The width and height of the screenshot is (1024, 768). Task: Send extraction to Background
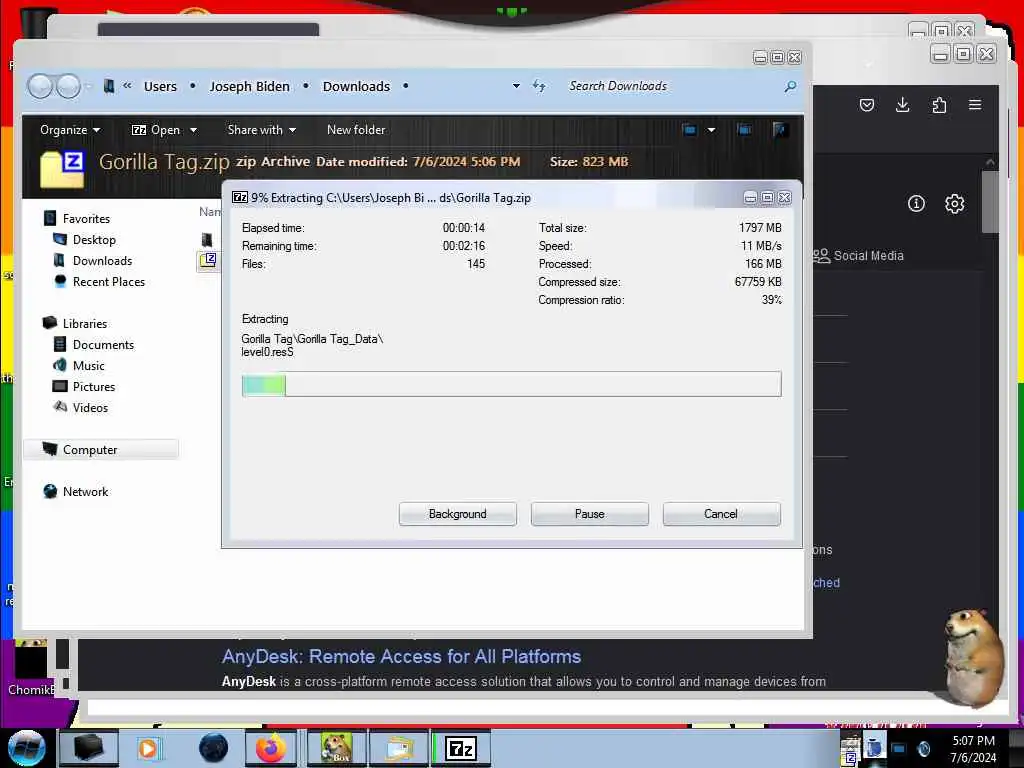click(x=457, y=514)
